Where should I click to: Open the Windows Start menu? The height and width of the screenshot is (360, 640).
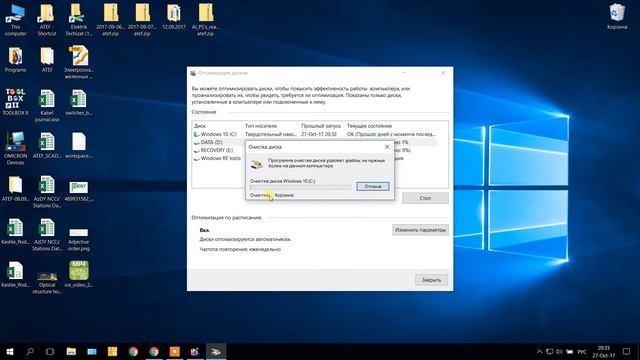[10, 351]
